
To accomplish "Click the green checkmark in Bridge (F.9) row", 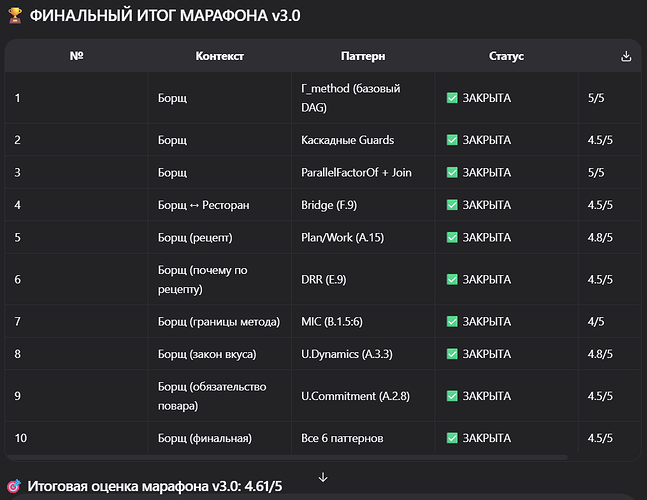I will (x=452, y=205).
